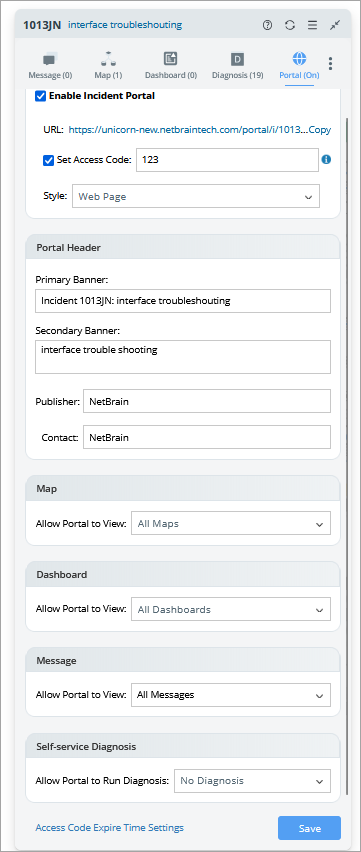
Task: Click the Save button
Action: [x=309, y=828]
